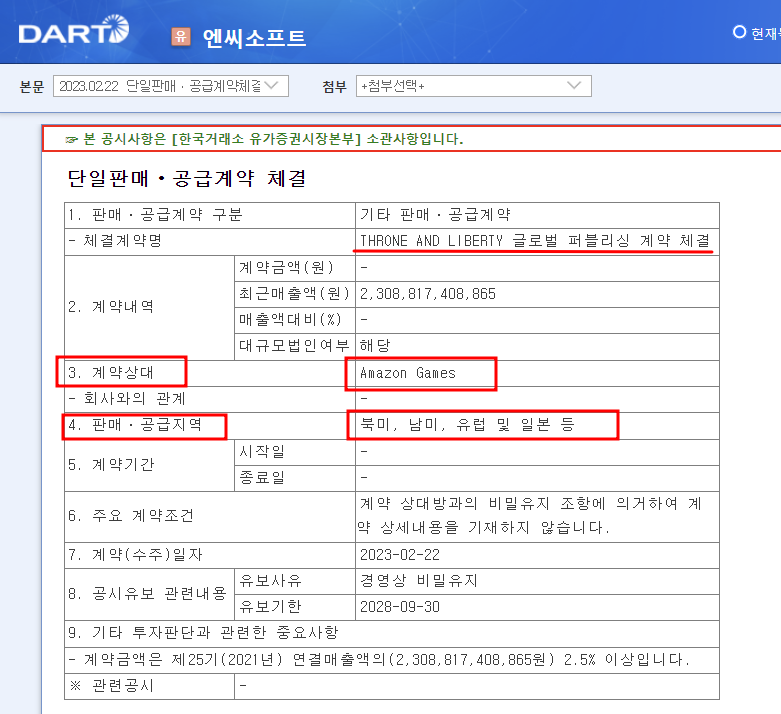Click the 2. 계약내역 label
The image size is (781, 714).
tap(111, 307)
